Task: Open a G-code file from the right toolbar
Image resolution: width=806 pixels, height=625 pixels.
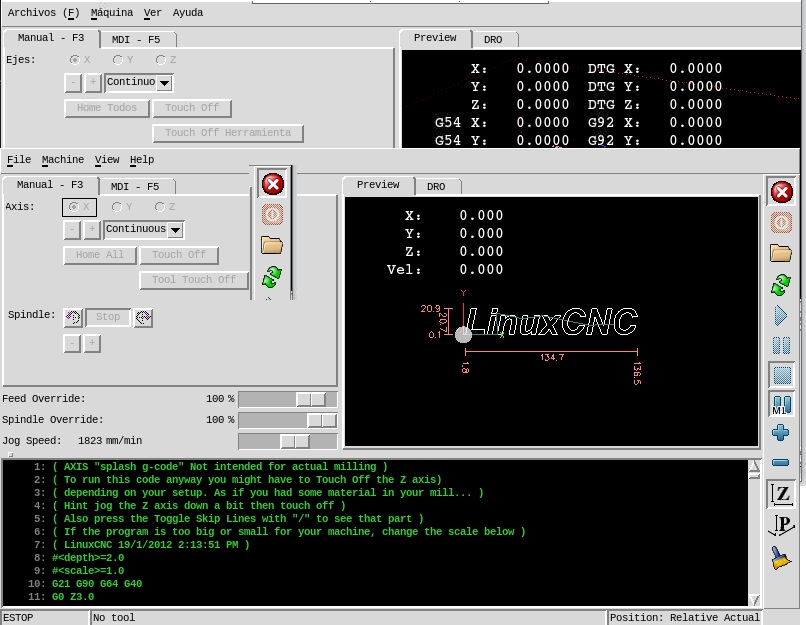Action: coord(781,253)
